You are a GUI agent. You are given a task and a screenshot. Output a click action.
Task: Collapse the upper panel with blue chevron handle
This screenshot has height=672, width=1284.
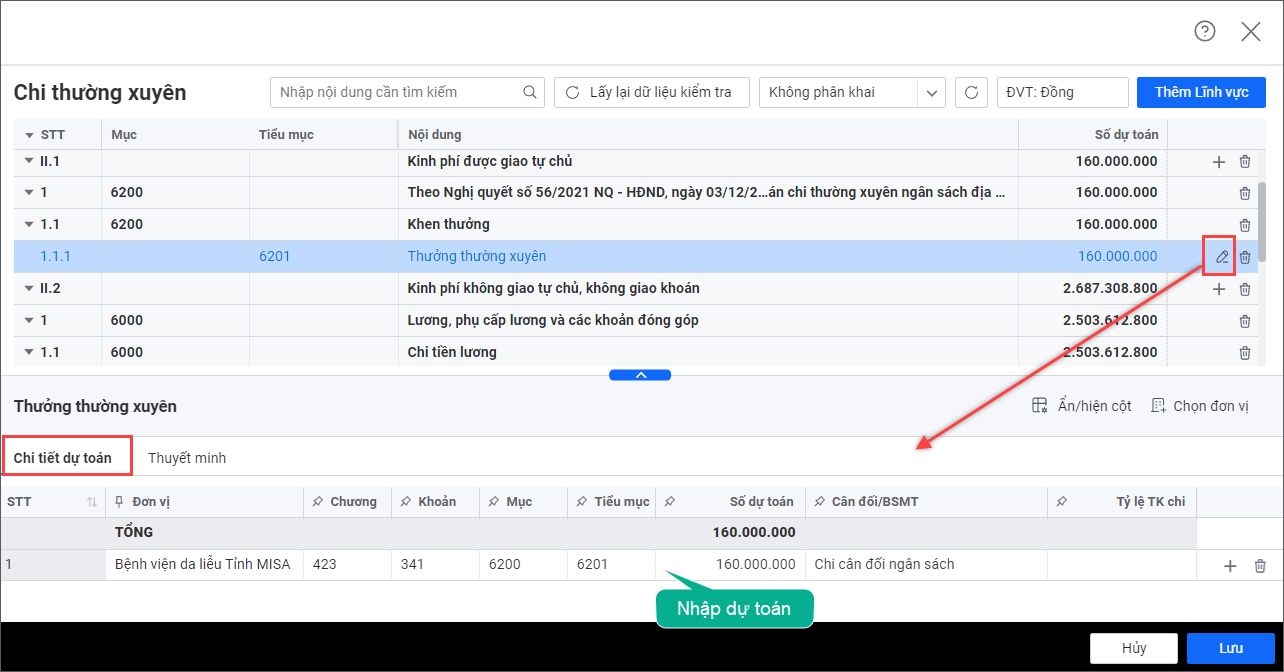pos(640,375)
